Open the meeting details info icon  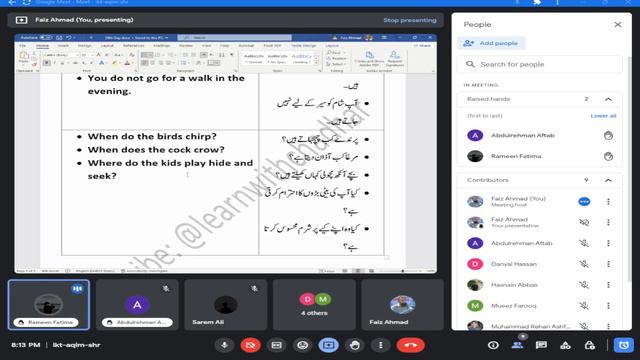(x=493, y=345)
